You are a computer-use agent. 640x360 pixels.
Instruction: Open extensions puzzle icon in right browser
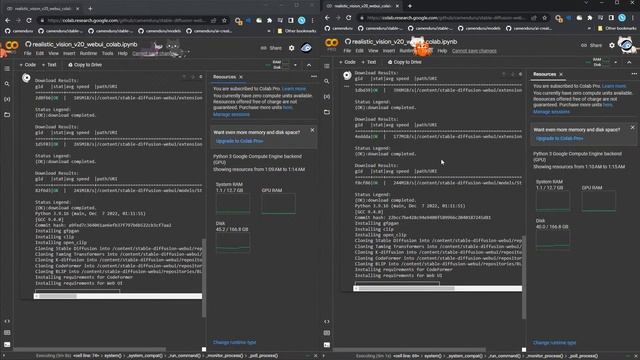pos(590,18)
